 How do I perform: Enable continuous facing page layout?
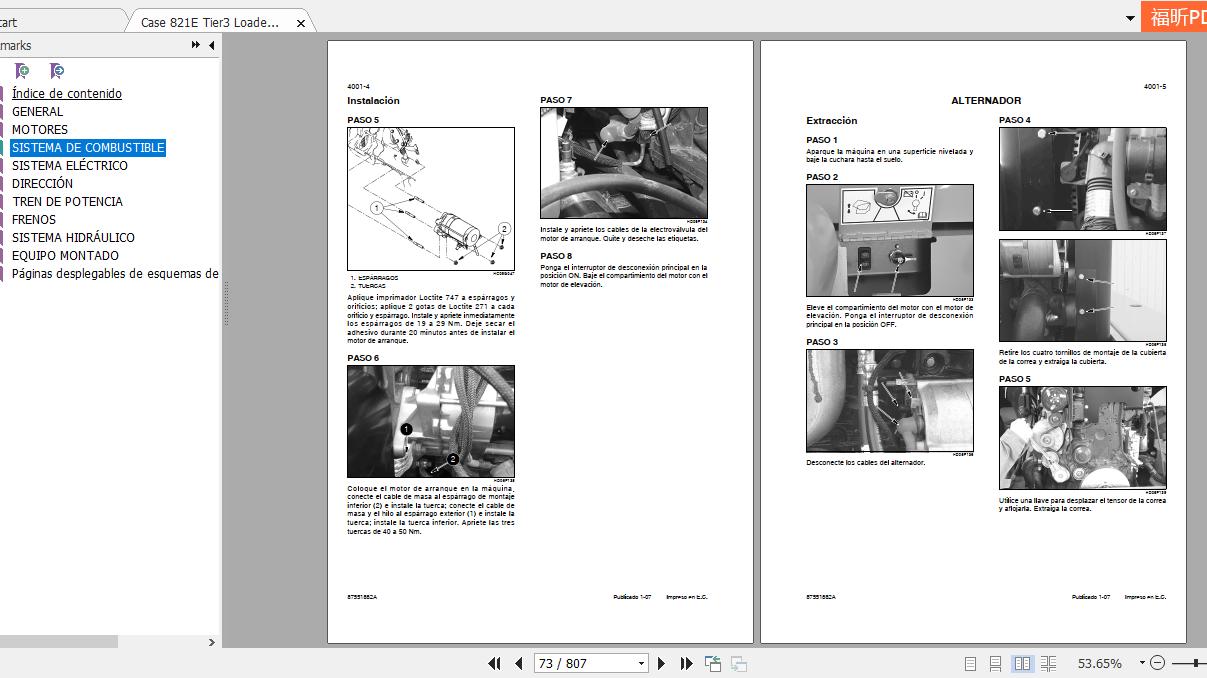pyautogui.click(x=1047, y=663)
